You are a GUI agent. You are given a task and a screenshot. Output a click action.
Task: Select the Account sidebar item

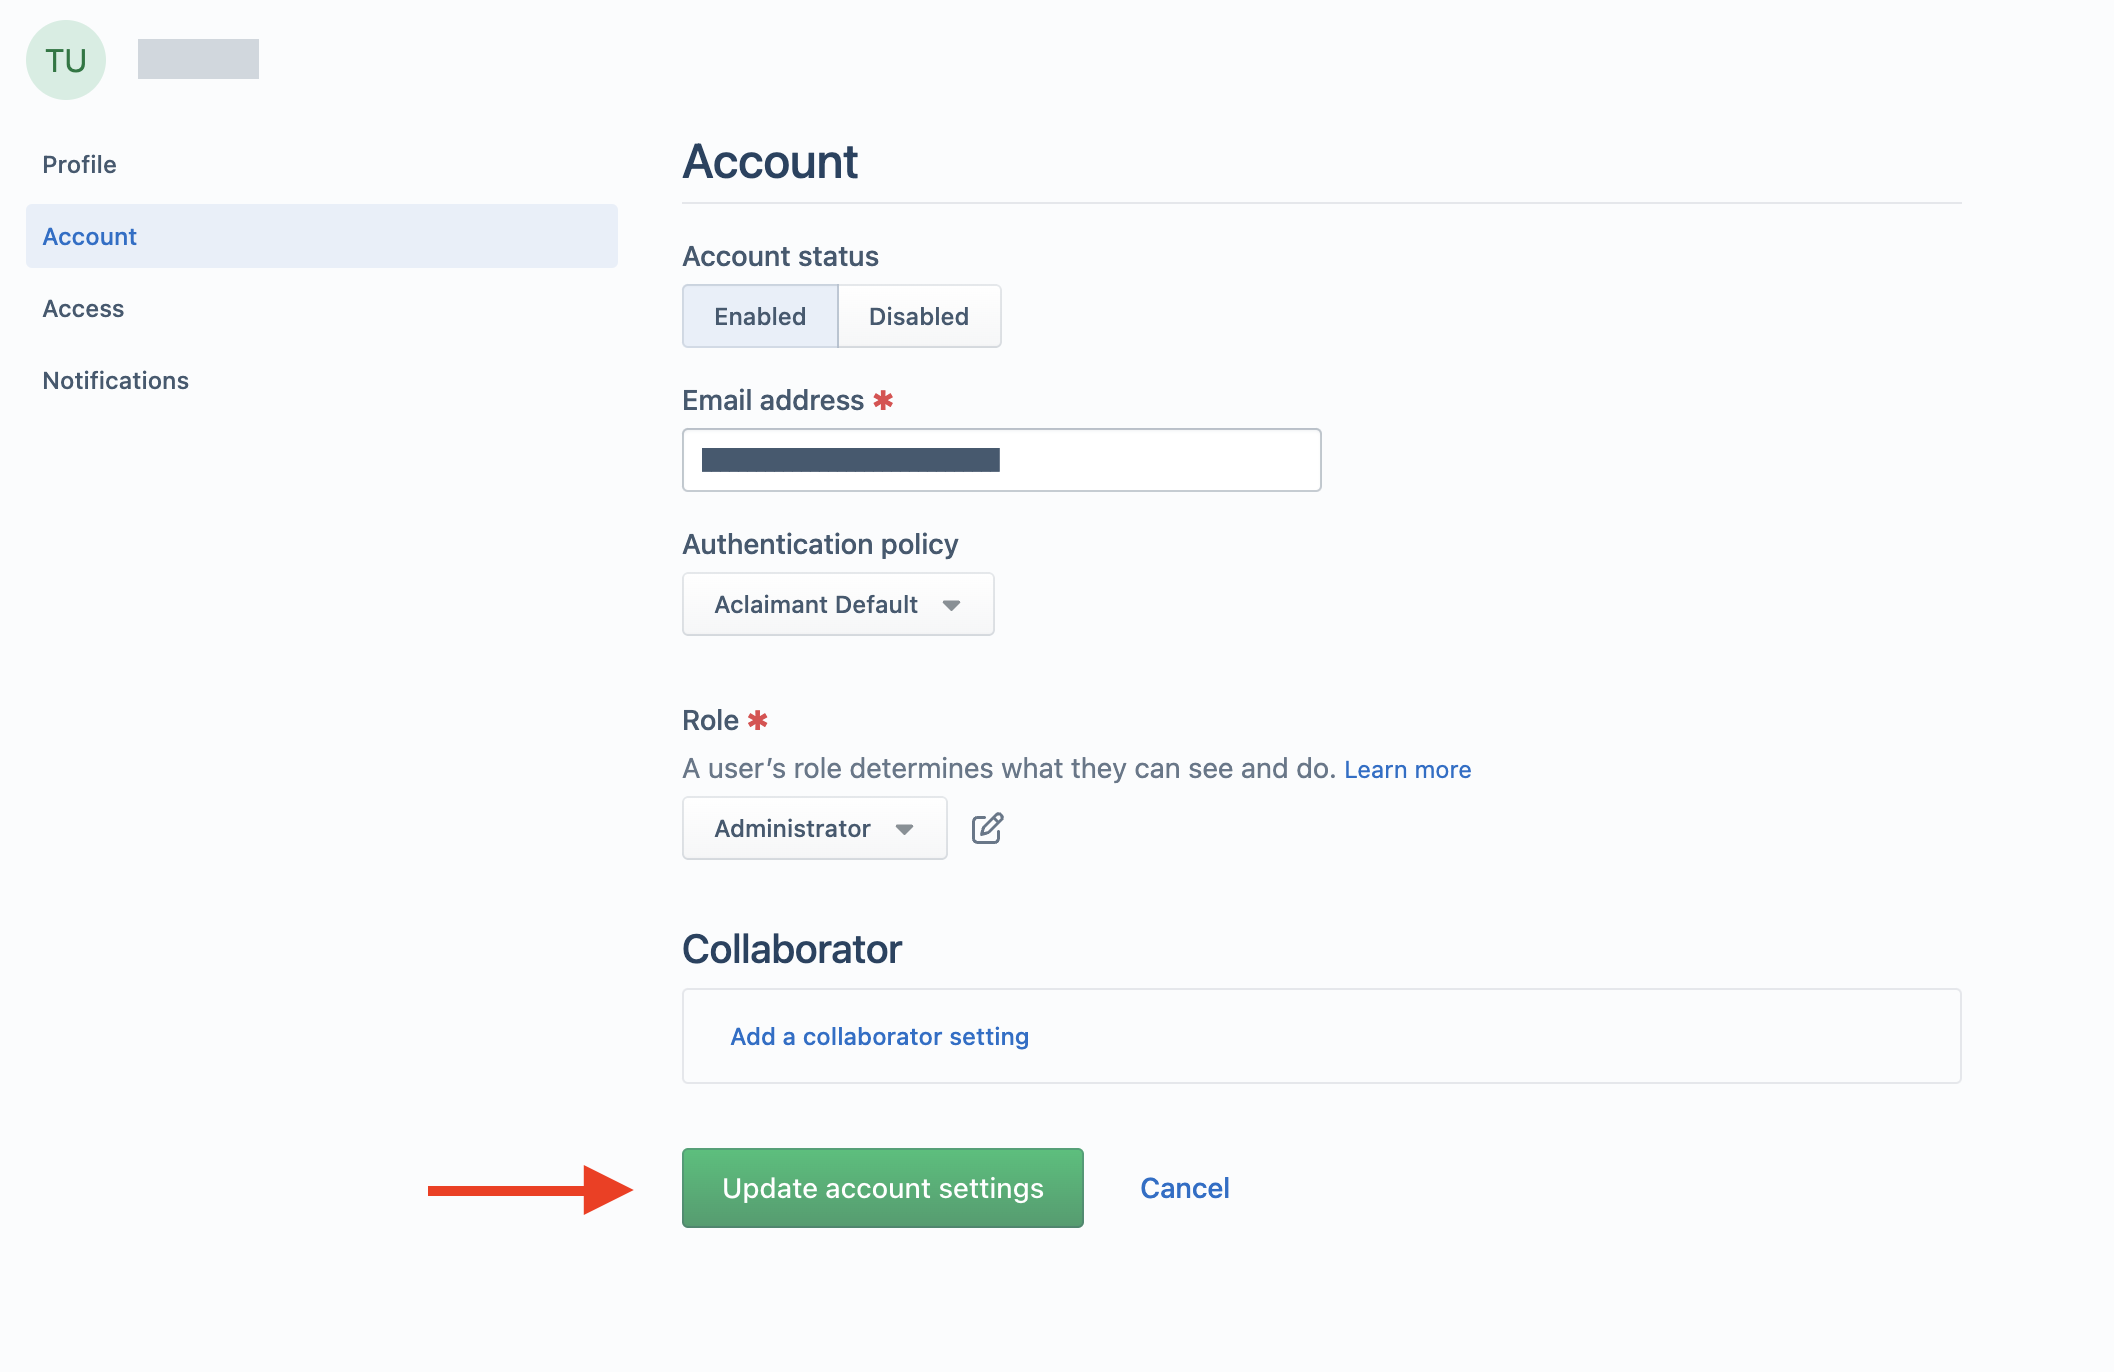(322, 236)
